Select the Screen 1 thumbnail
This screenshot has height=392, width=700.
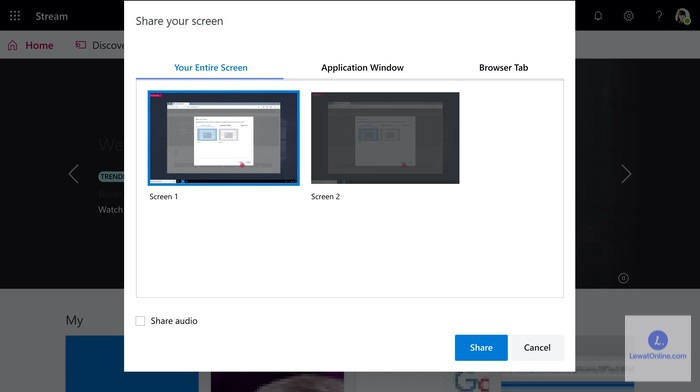pyautogui.click(x=224, y=138)
